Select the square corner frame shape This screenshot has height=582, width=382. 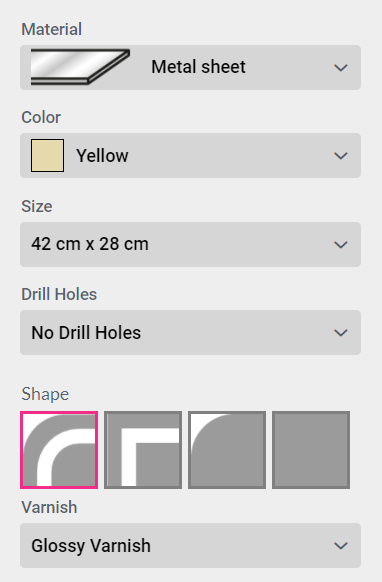coord(143,449)
